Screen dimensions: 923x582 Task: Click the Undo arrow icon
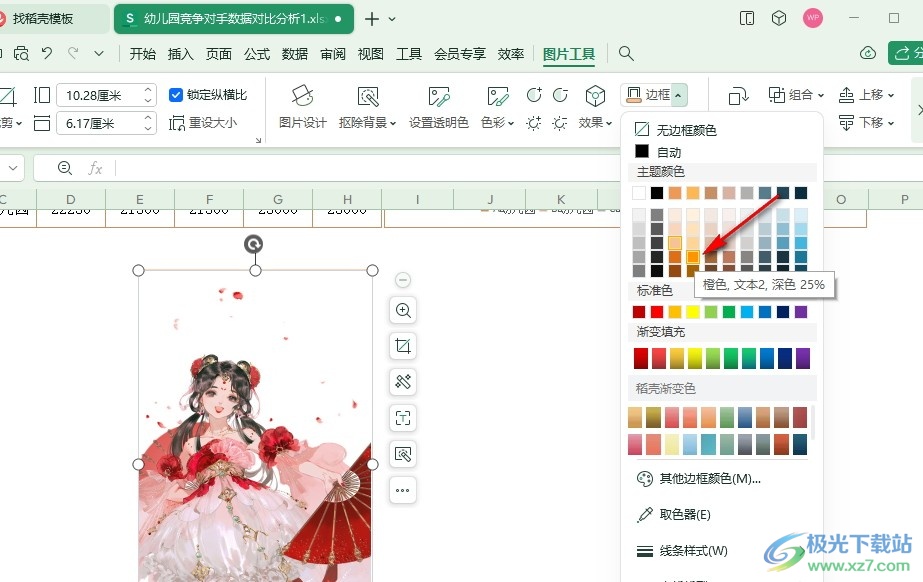[47, 54]
